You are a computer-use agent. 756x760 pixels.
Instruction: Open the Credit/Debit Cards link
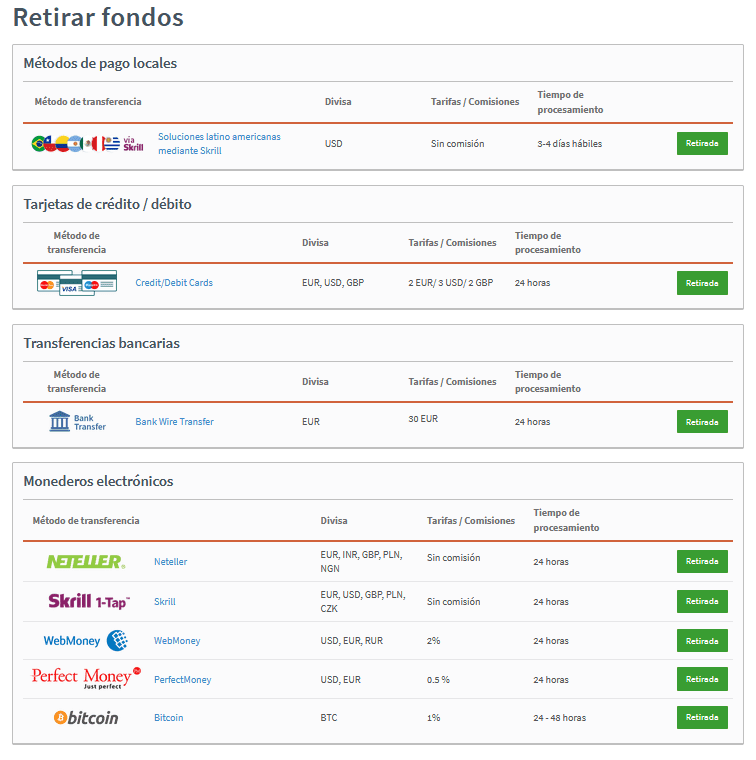pos(174,283)
